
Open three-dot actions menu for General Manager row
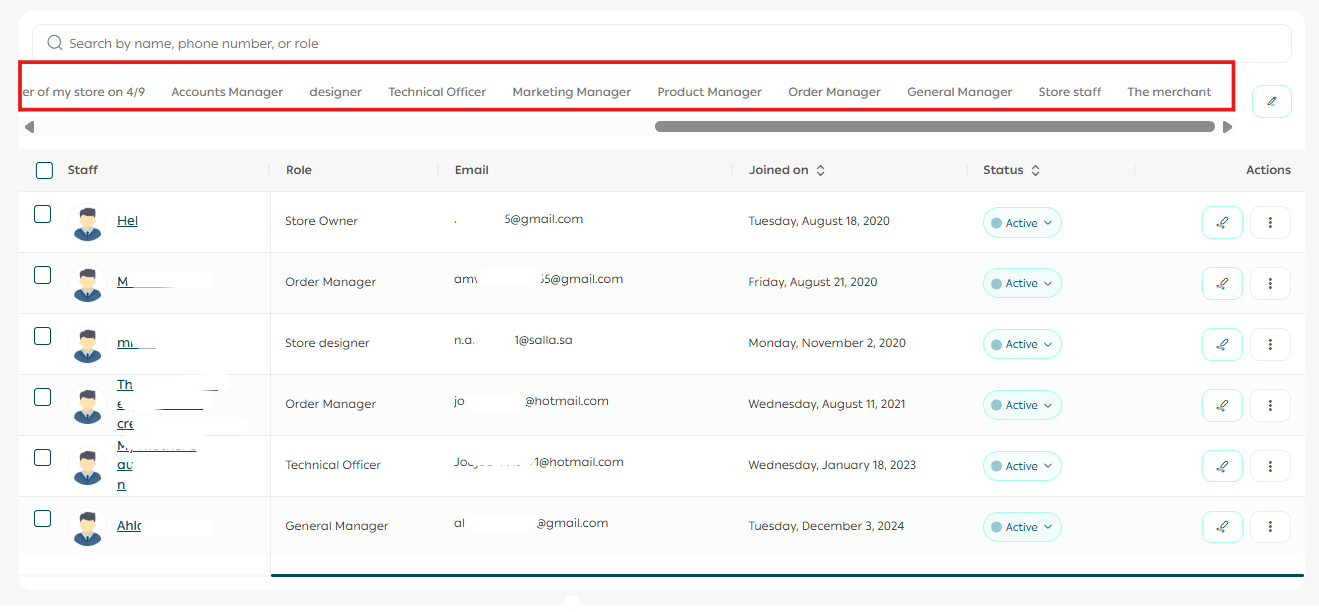pyautogui.click(x=1270, y=527)
